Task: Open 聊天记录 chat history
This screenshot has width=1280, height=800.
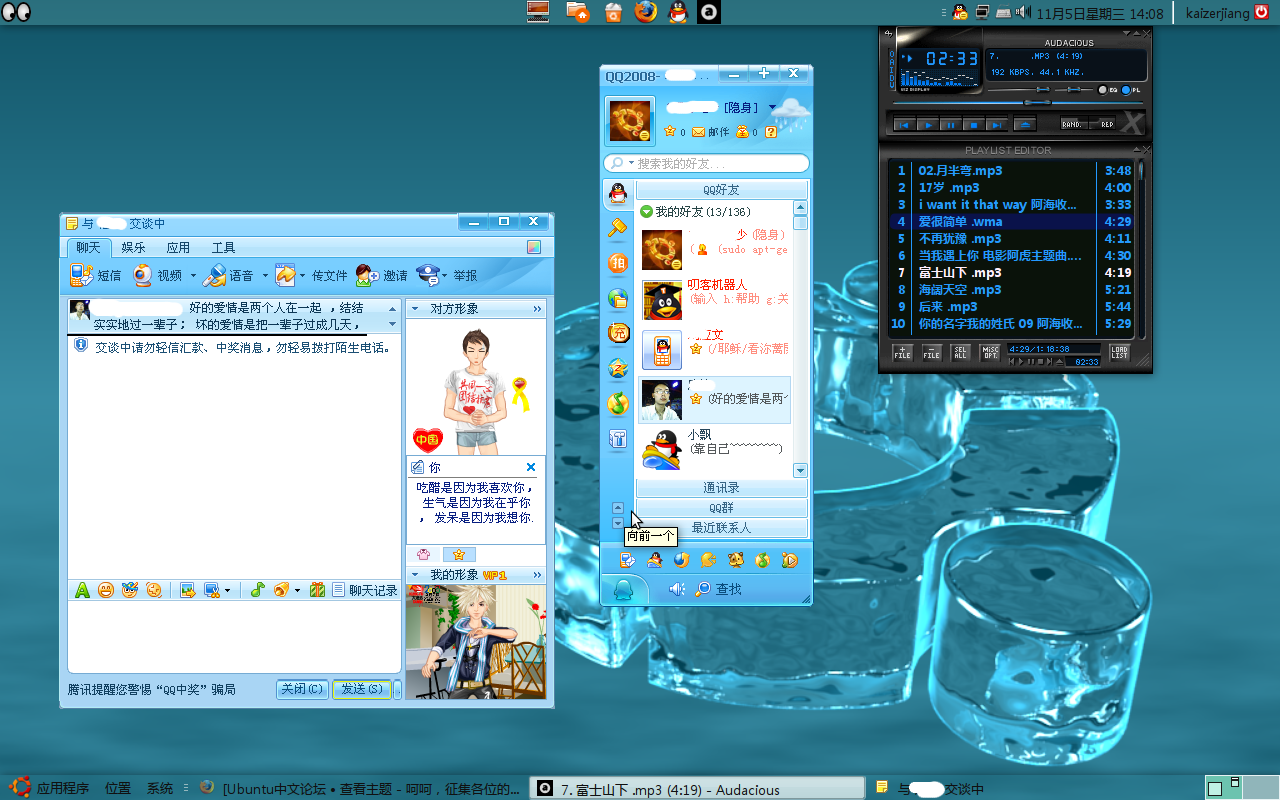Action: point(365,590)
